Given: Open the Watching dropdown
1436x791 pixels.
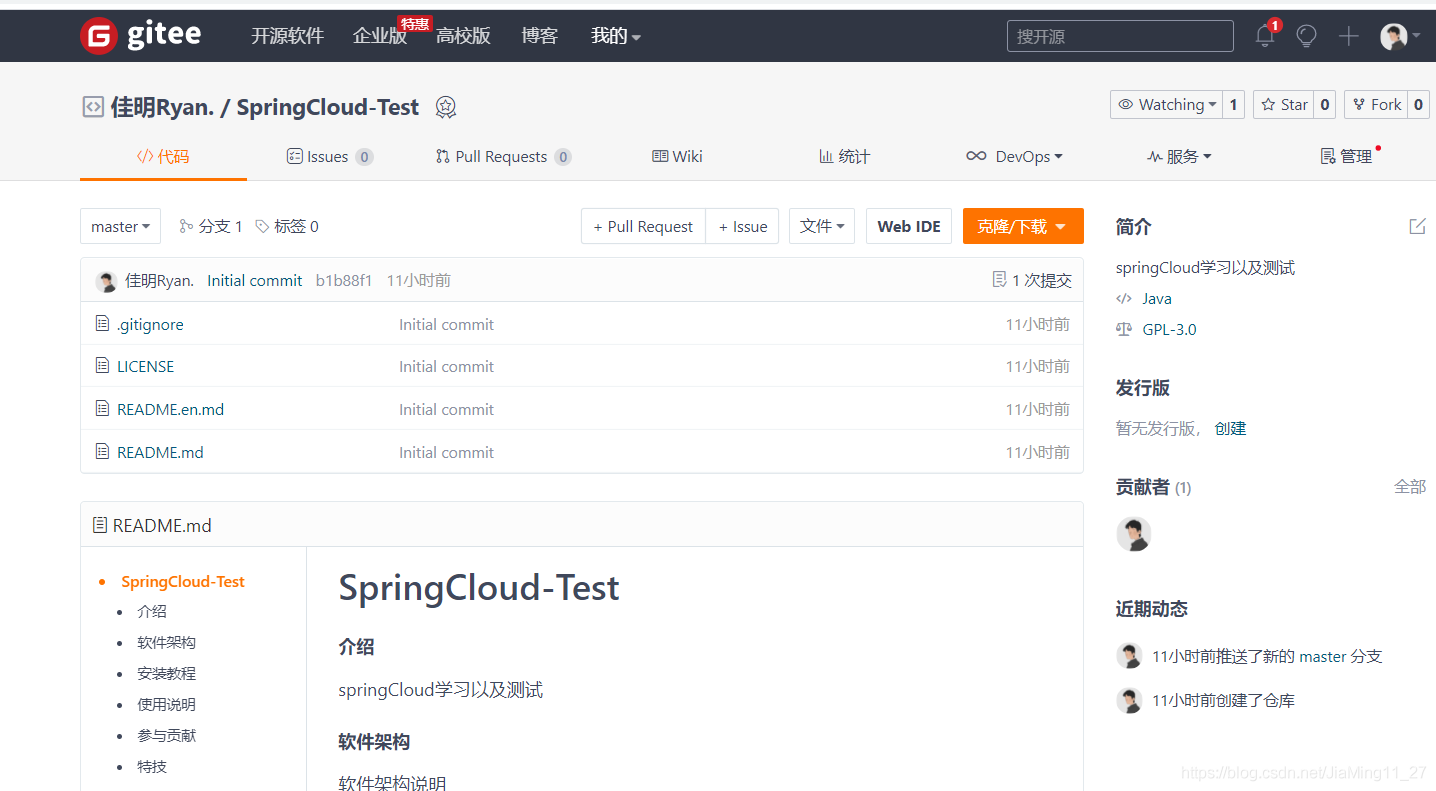Looking at the screenshot, I should [x=1166, y=104].
